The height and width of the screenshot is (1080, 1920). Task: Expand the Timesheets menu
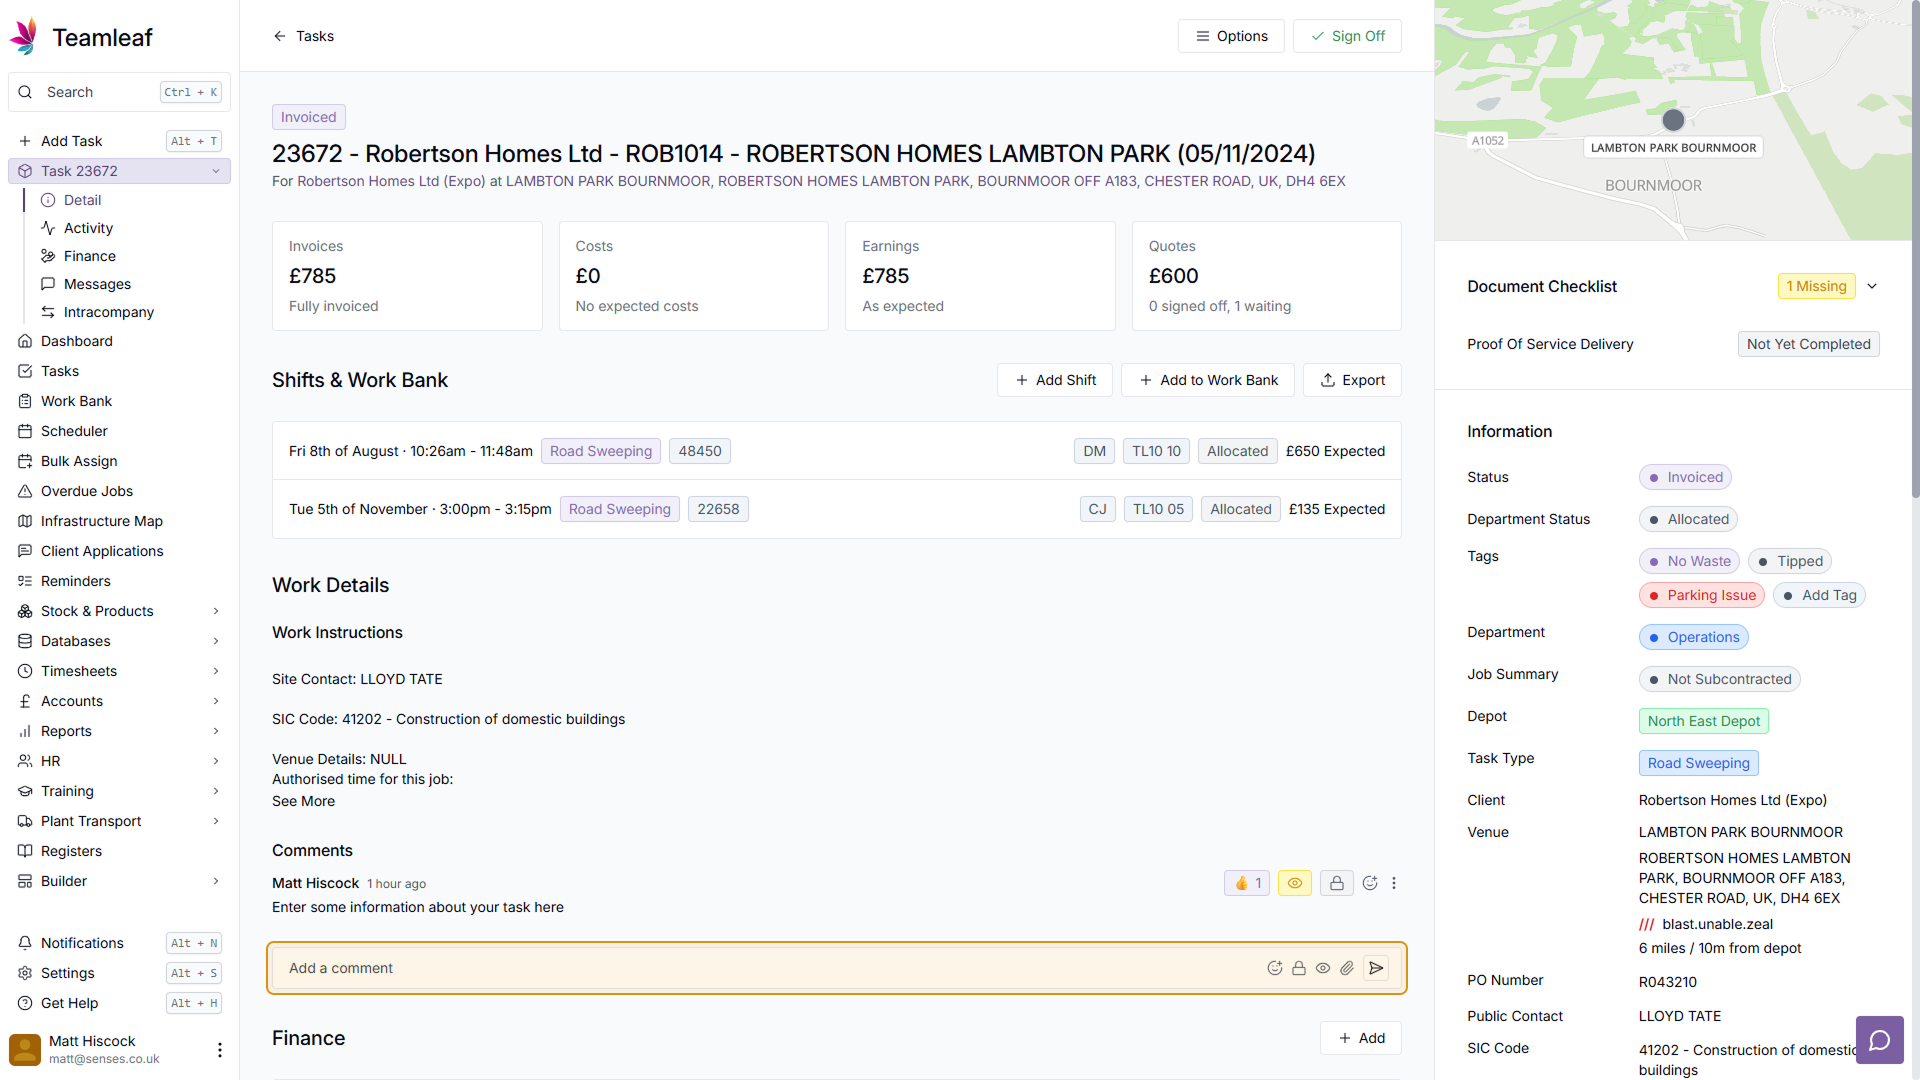click(x=216, y=671)
